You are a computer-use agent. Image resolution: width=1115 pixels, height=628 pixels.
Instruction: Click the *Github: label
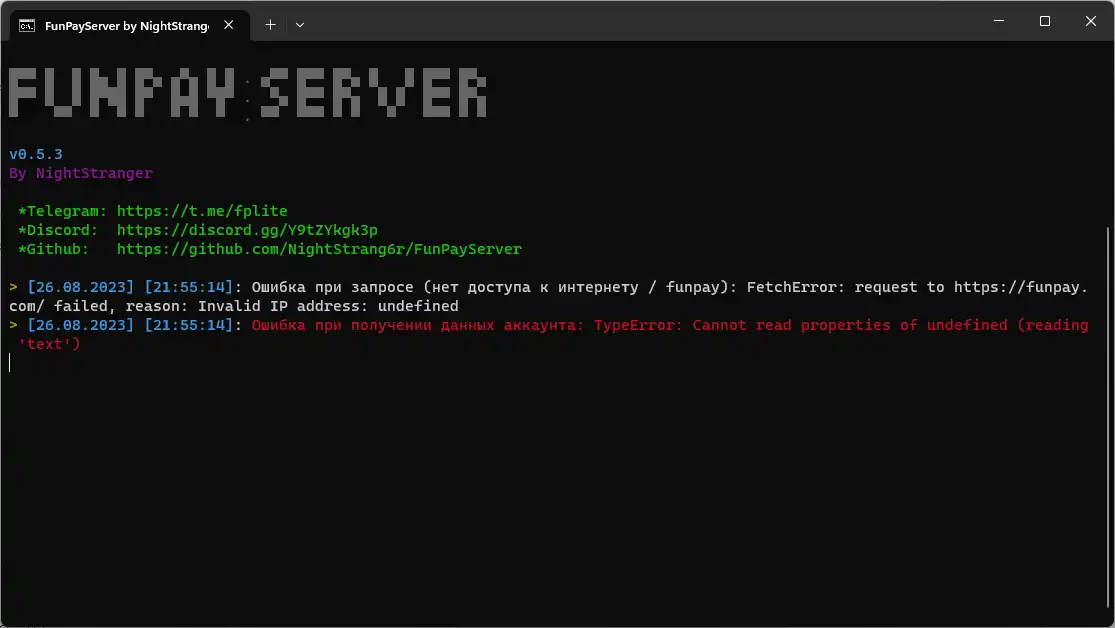pos(53,250)
